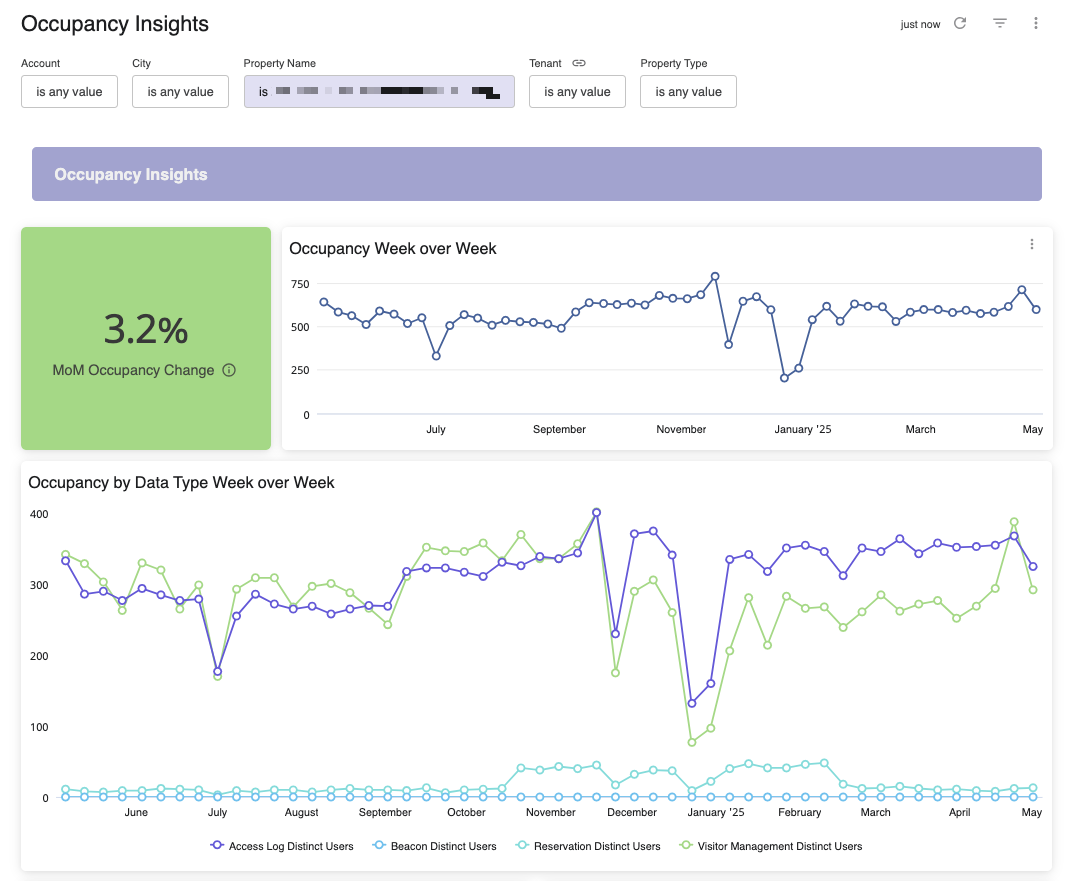Click the Property Name filter field

tap(379, 92)
